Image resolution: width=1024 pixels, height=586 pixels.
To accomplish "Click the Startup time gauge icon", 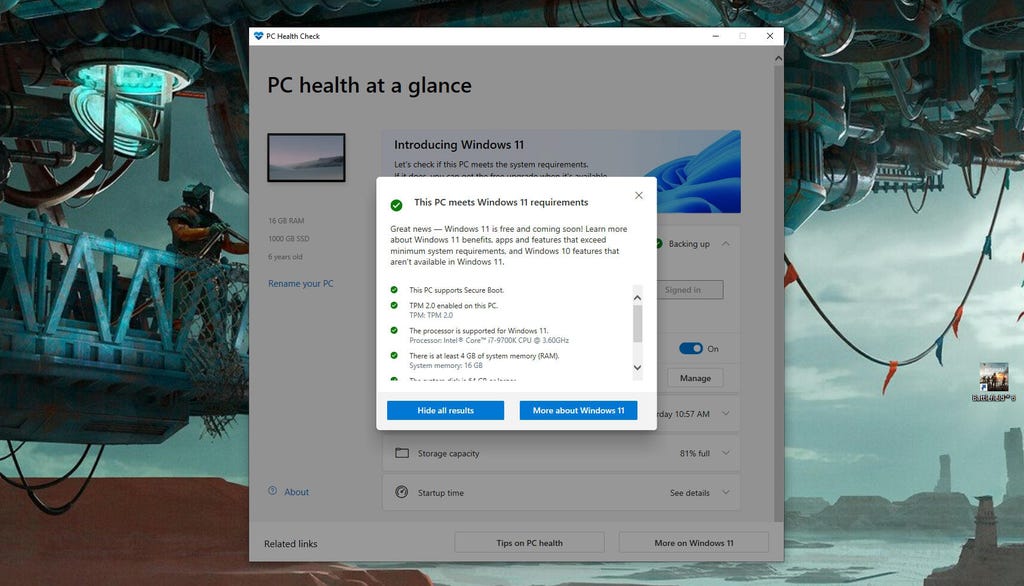I will pos(402,492).
